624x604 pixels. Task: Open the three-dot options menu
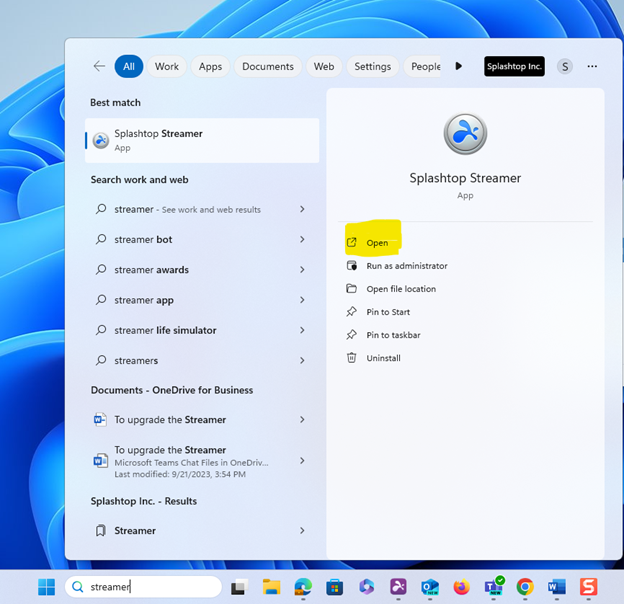point(592,66)
